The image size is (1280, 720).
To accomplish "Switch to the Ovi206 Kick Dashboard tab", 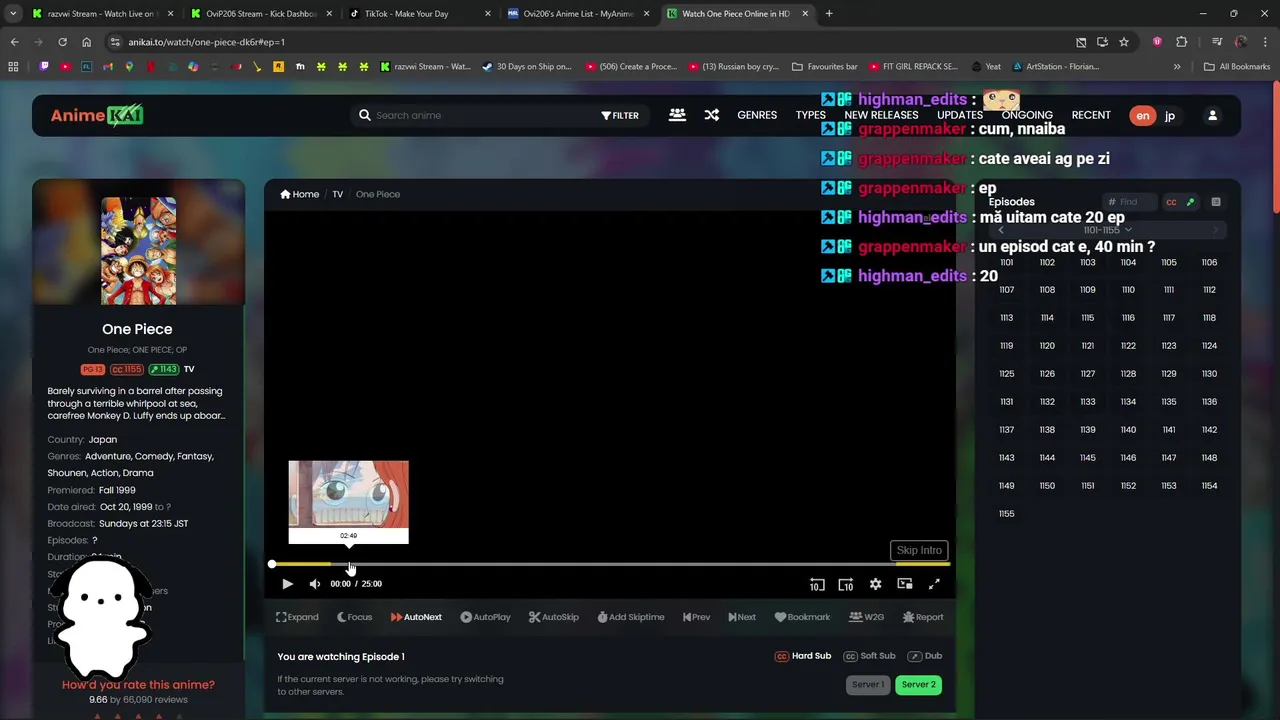I will pyautogui.click(x=262, y=14).
